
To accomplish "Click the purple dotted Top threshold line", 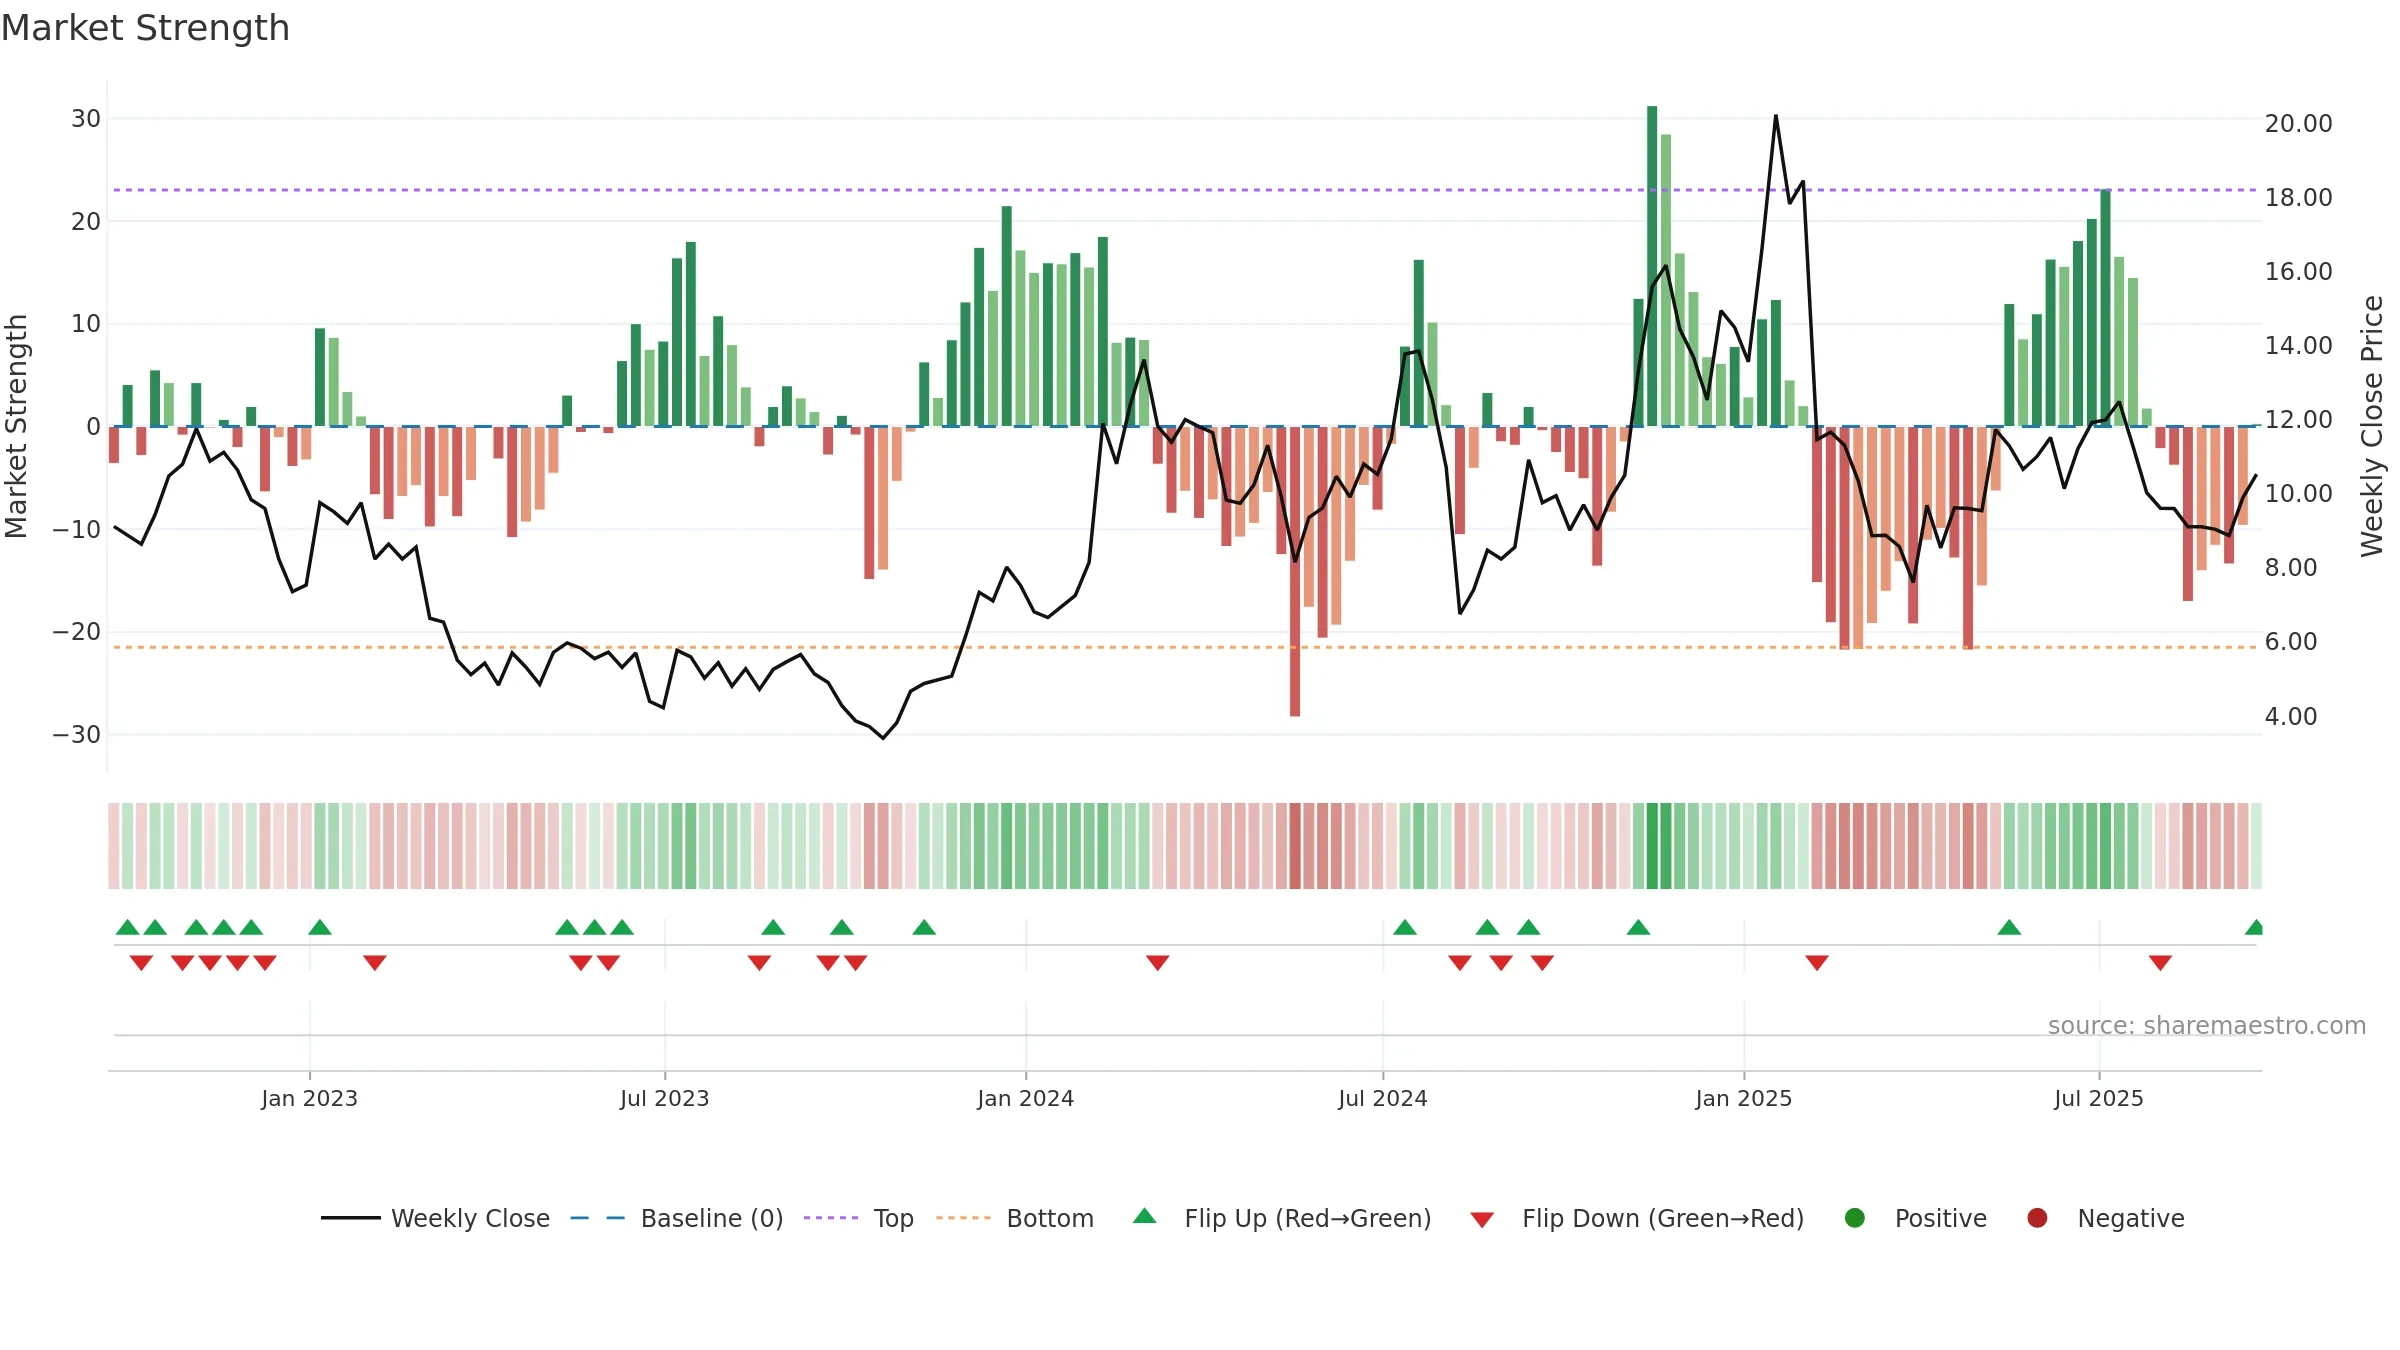I will [x=1185, y=190].
